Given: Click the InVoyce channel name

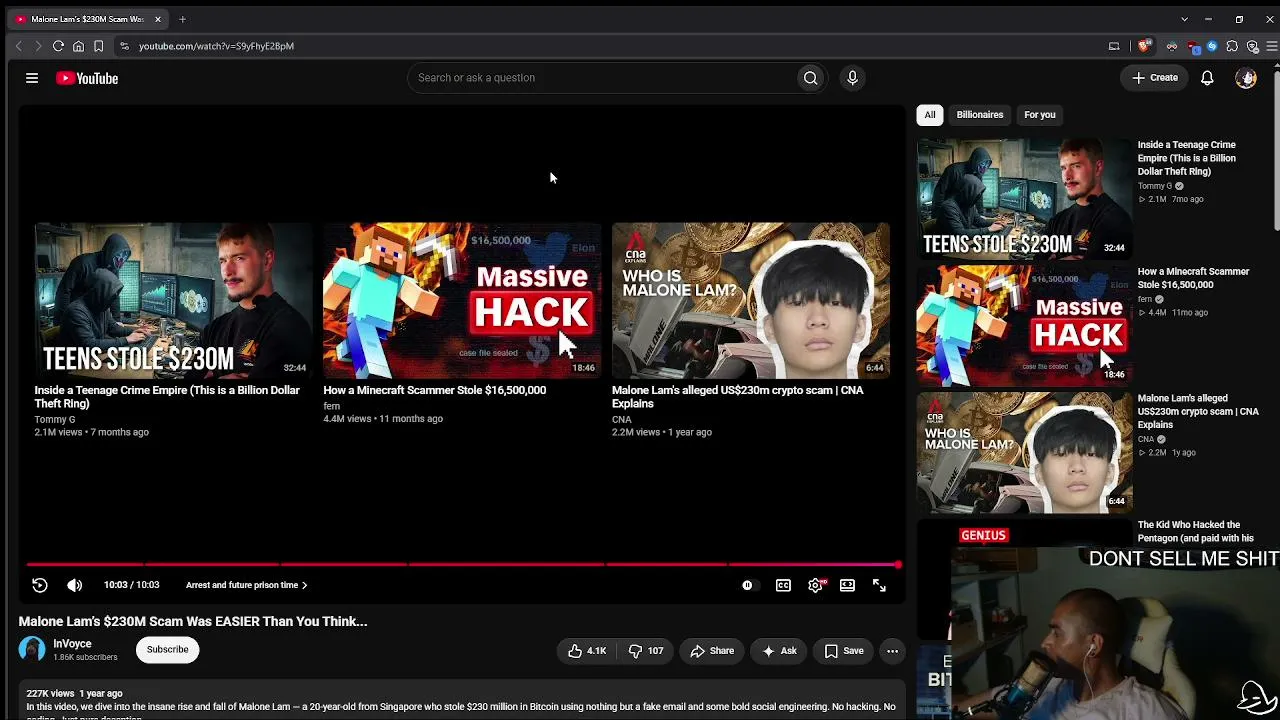Looking at the screenshot, I should tap(72, 644).
